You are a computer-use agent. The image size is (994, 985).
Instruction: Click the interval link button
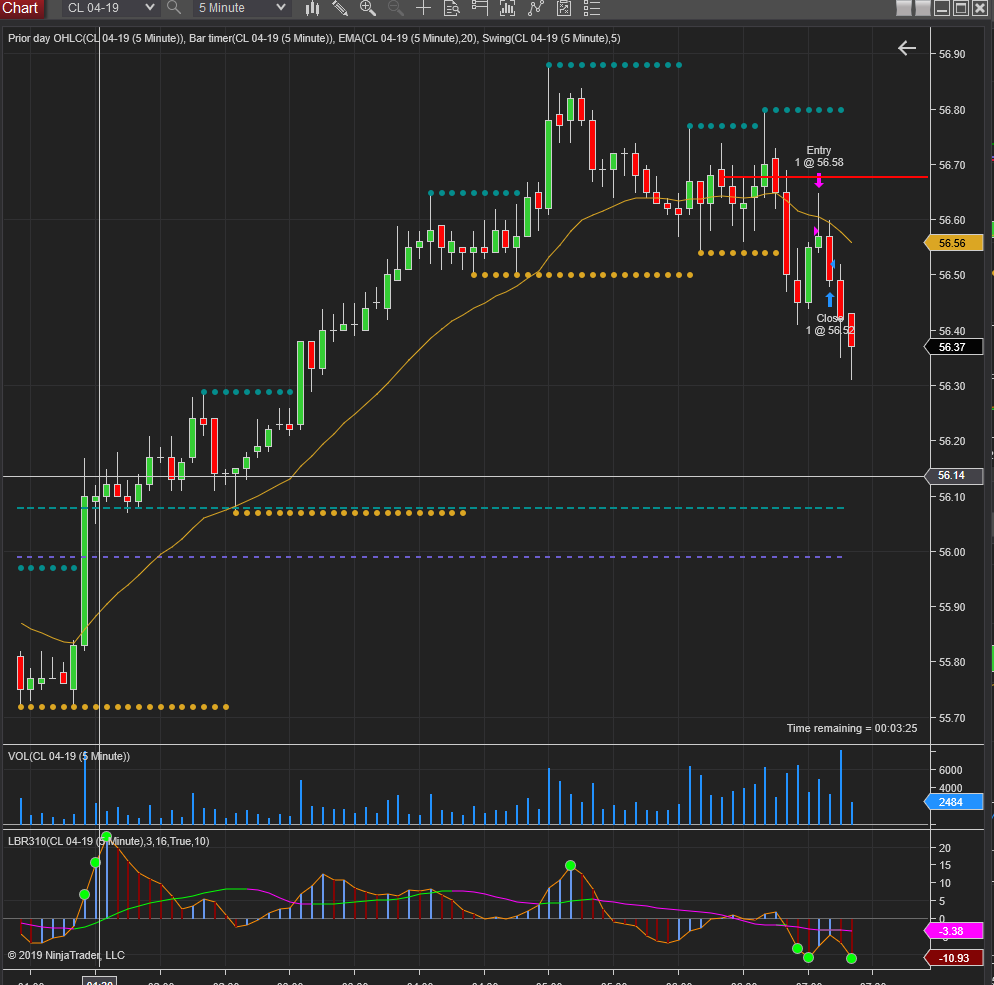(x=923, y=8)
